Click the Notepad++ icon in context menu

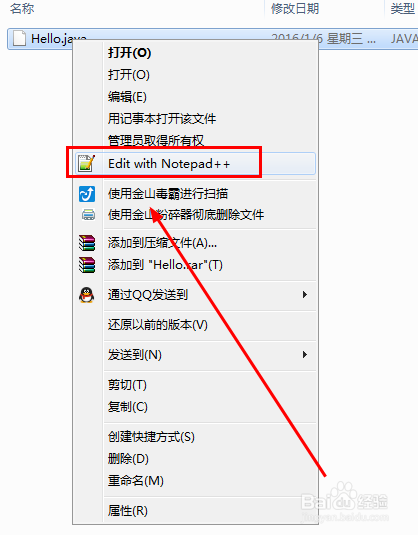click(86, 163)
